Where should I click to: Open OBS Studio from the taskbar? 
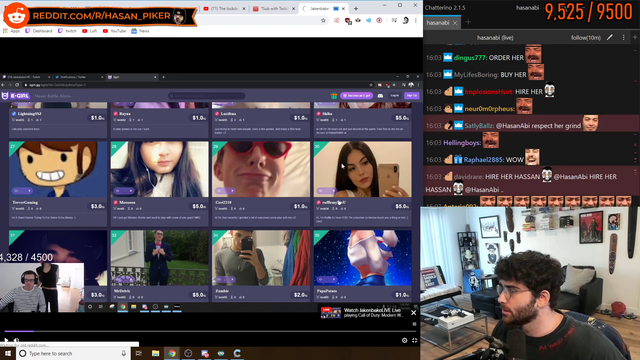tap(188, 353)
